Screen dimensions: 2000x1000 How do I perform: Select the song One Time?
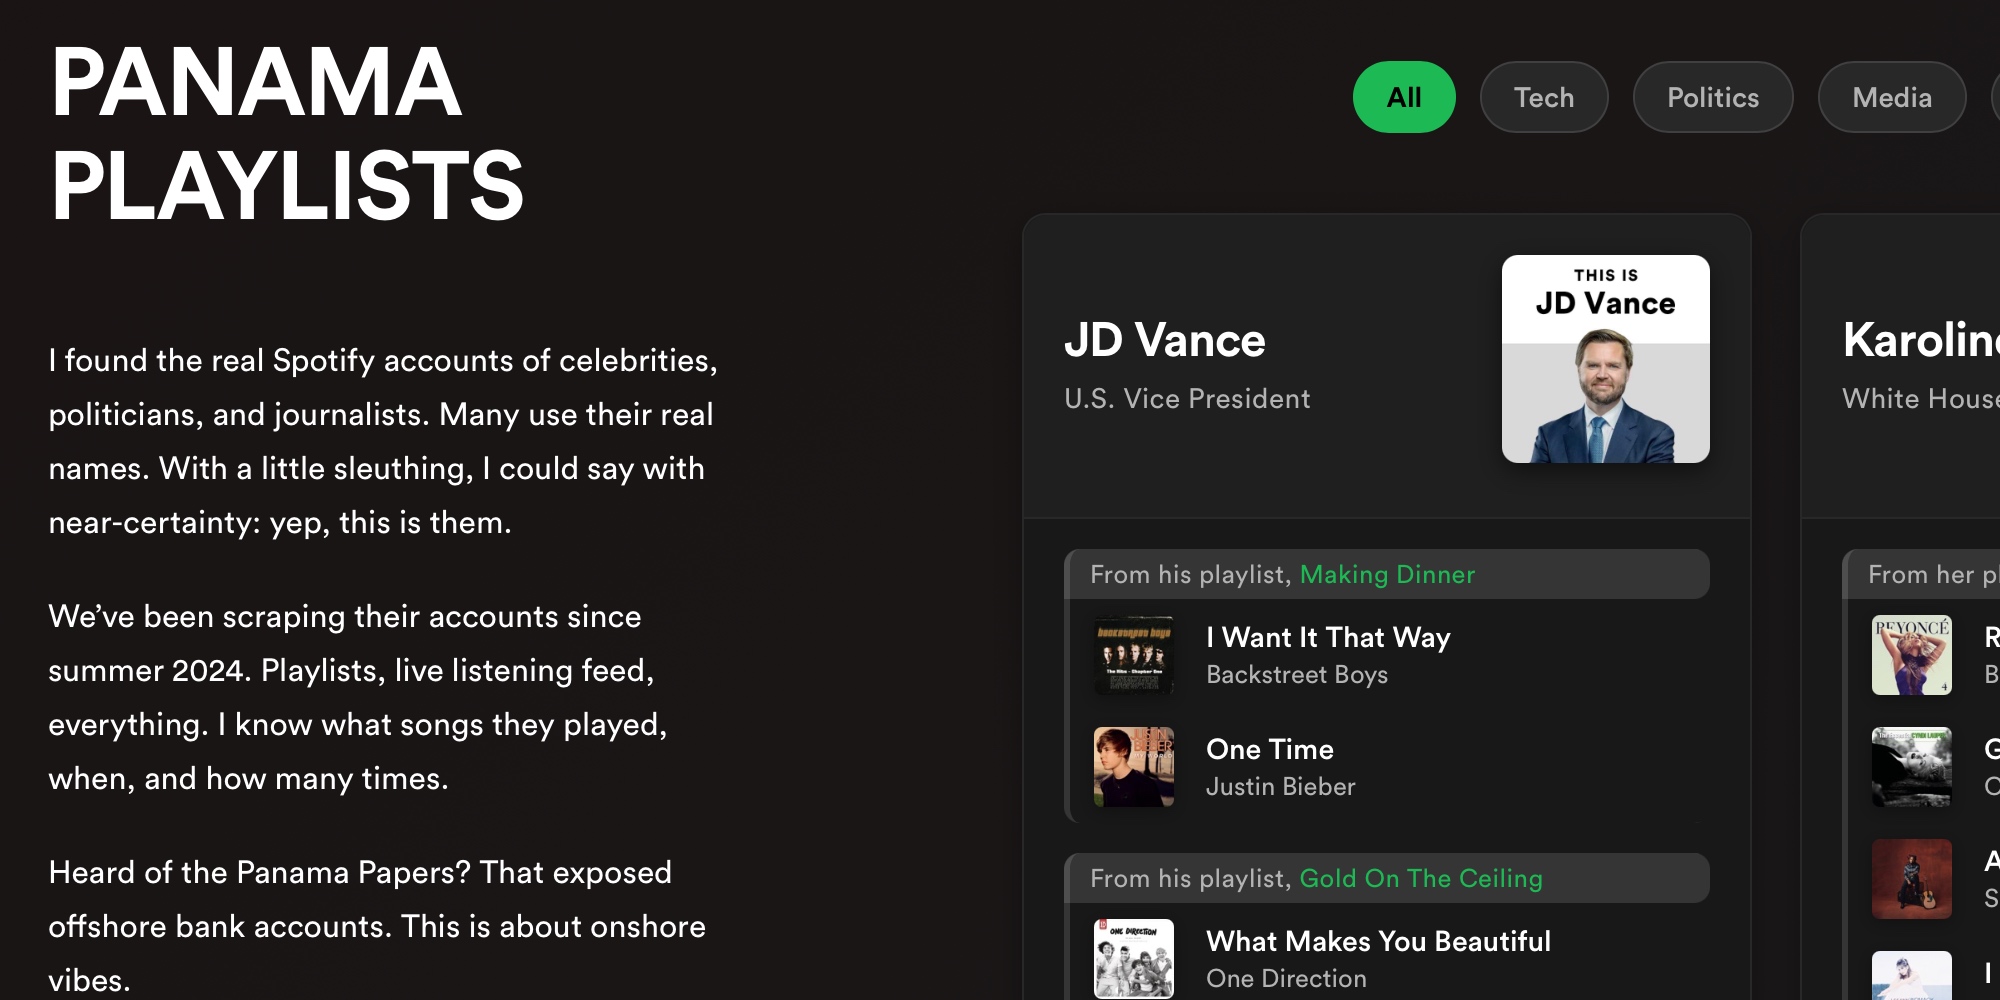(1270, 749)
